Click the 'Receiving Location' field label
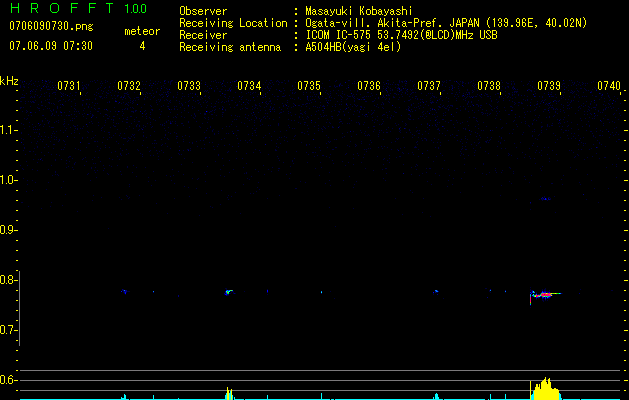The width and height of the screenshot is (629, 400). click(x=233, y=23)
